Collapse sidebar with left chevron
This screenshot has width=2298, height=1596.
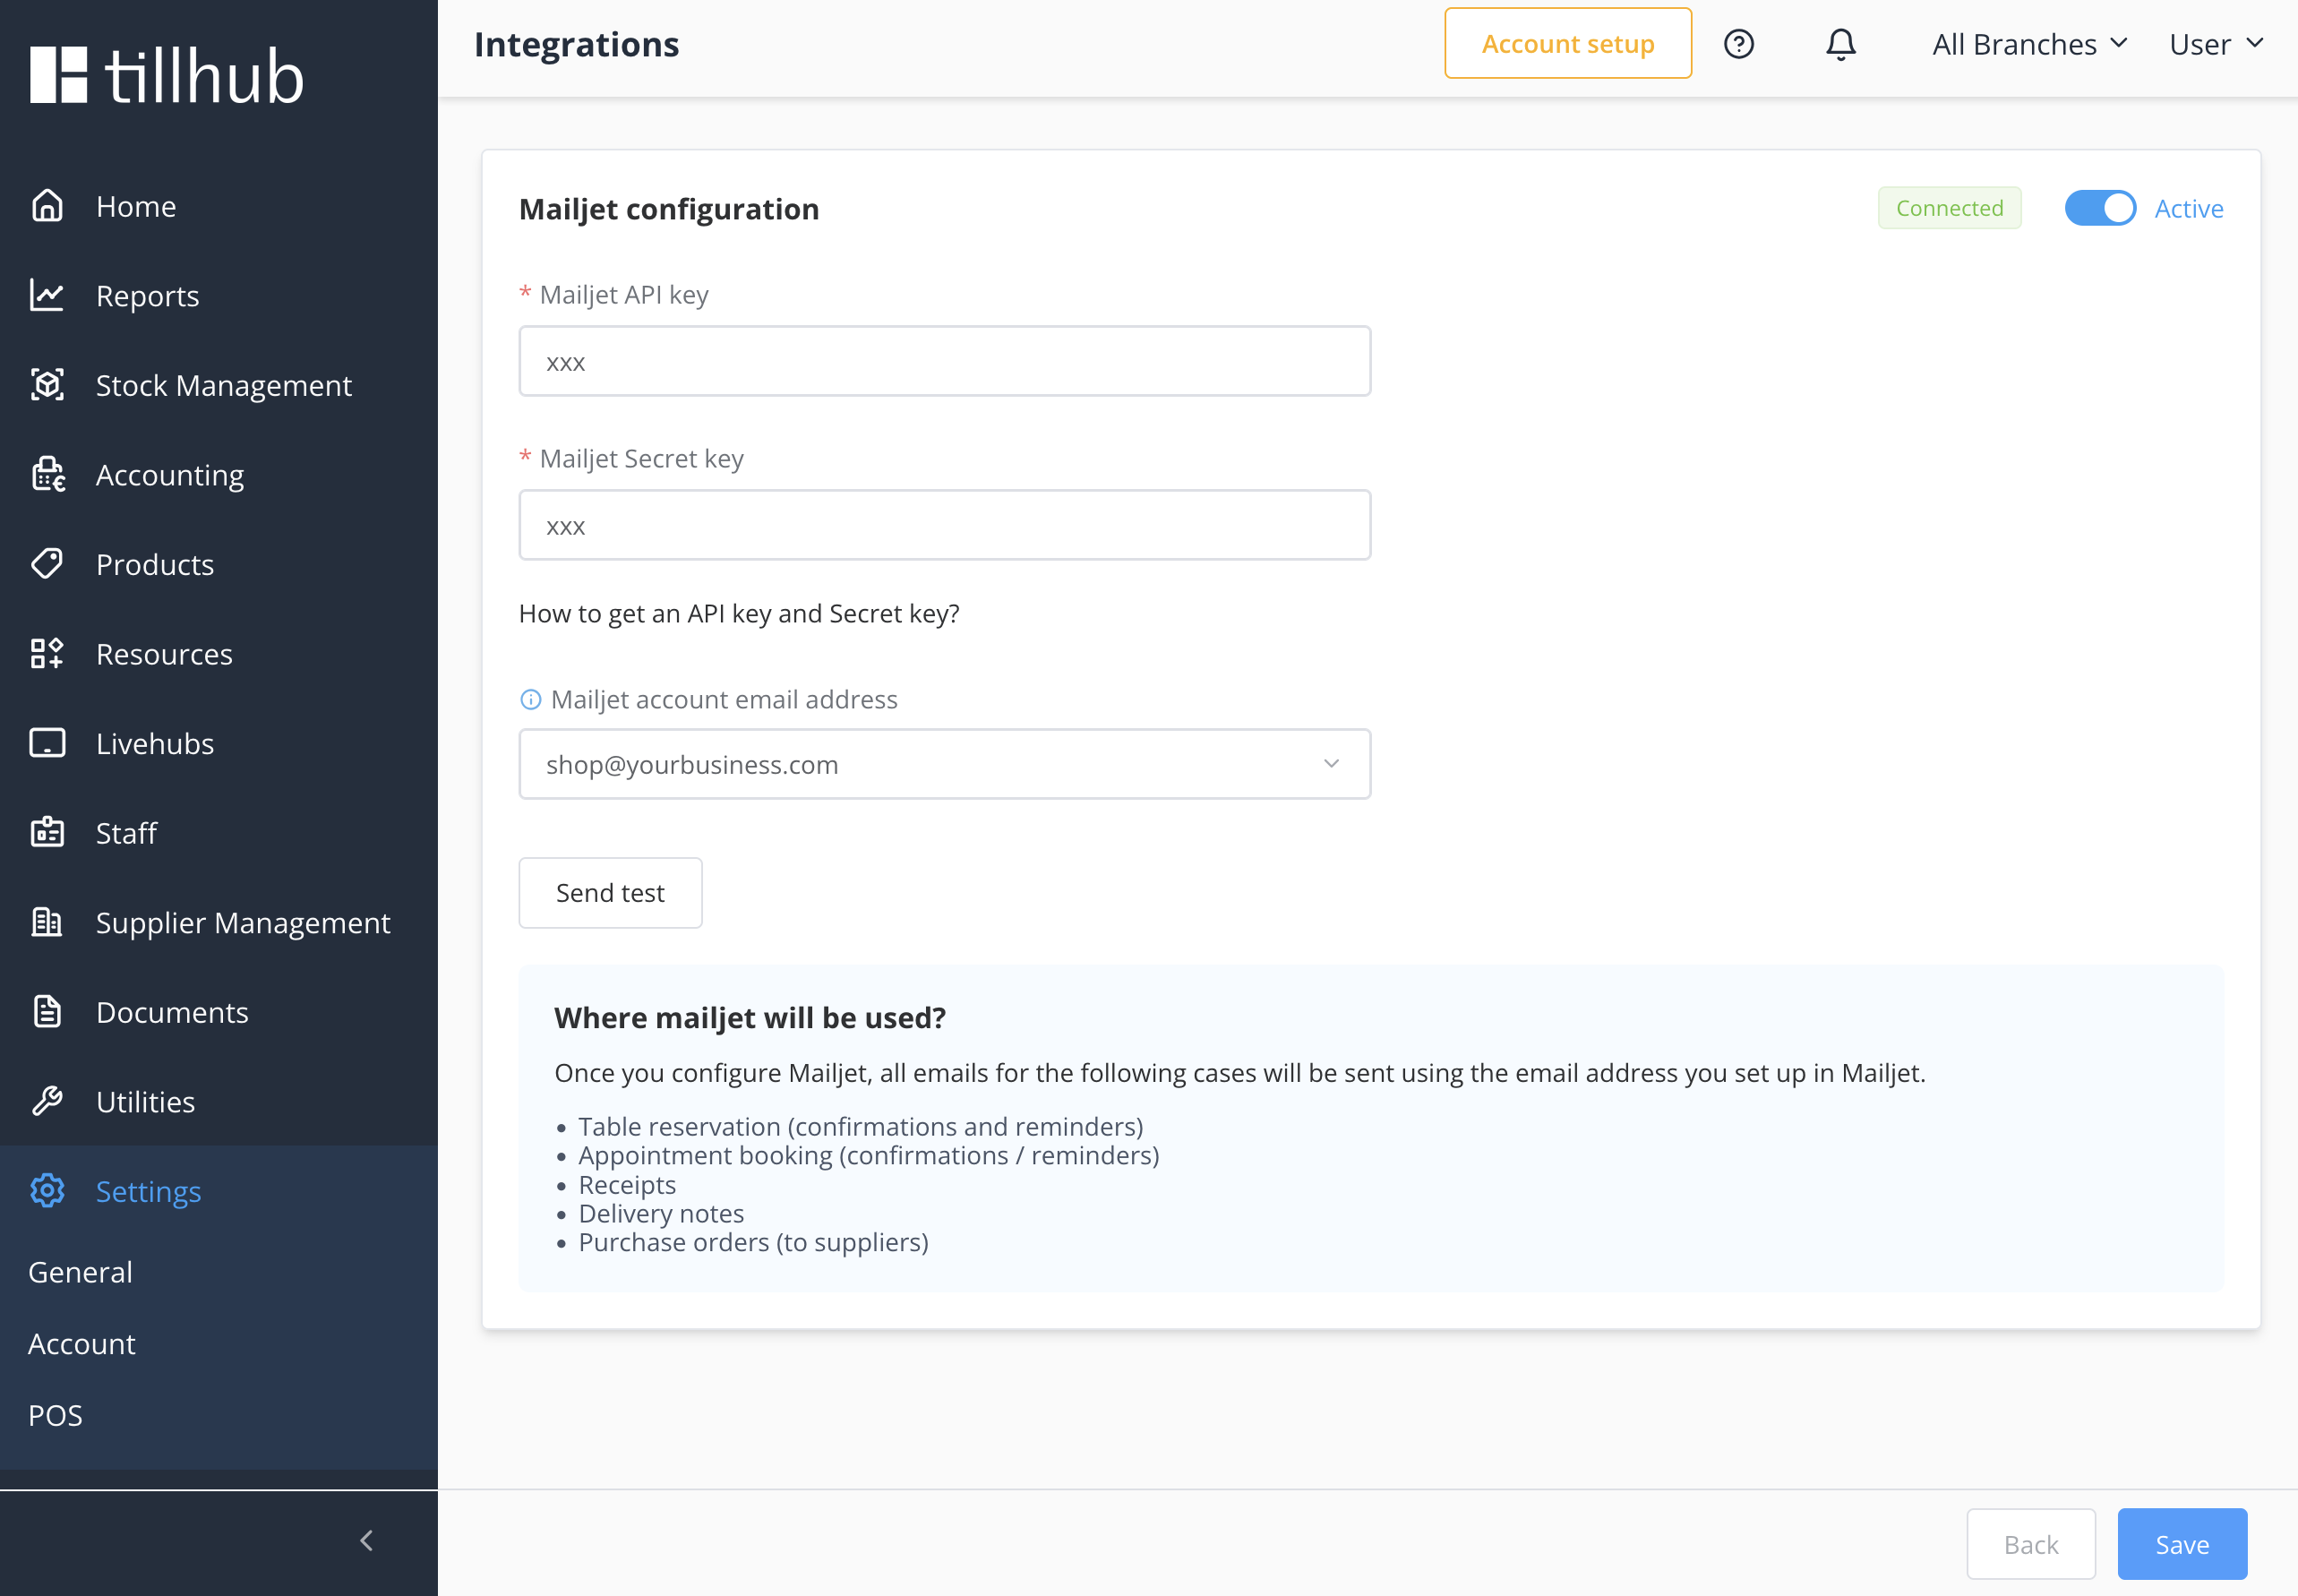tap(366, 1541)
